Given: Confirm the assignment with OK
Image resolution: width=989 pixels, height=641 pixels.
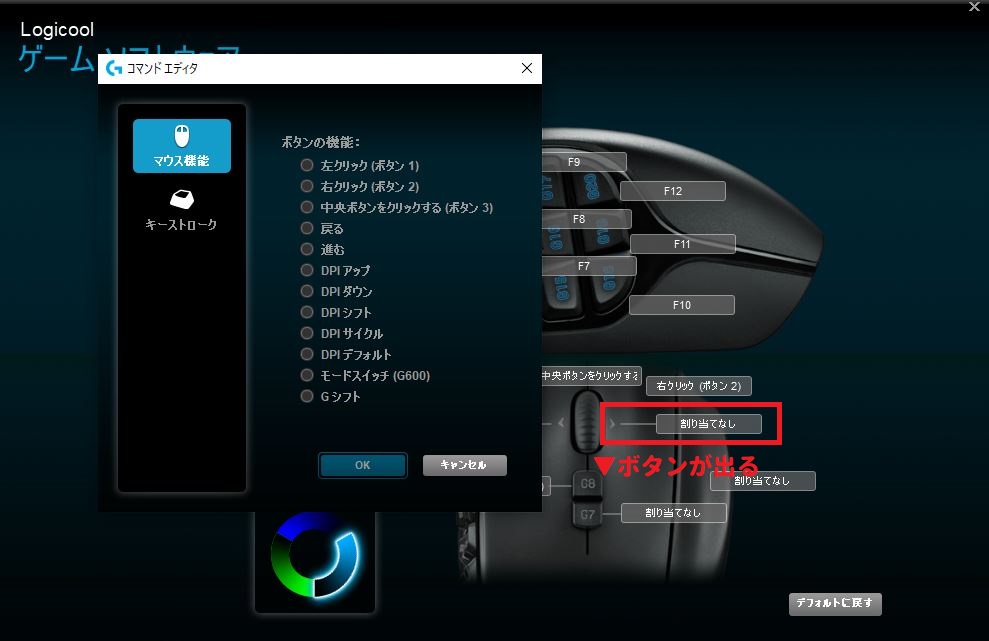Looking at the screenshot, I should [362, 465].
